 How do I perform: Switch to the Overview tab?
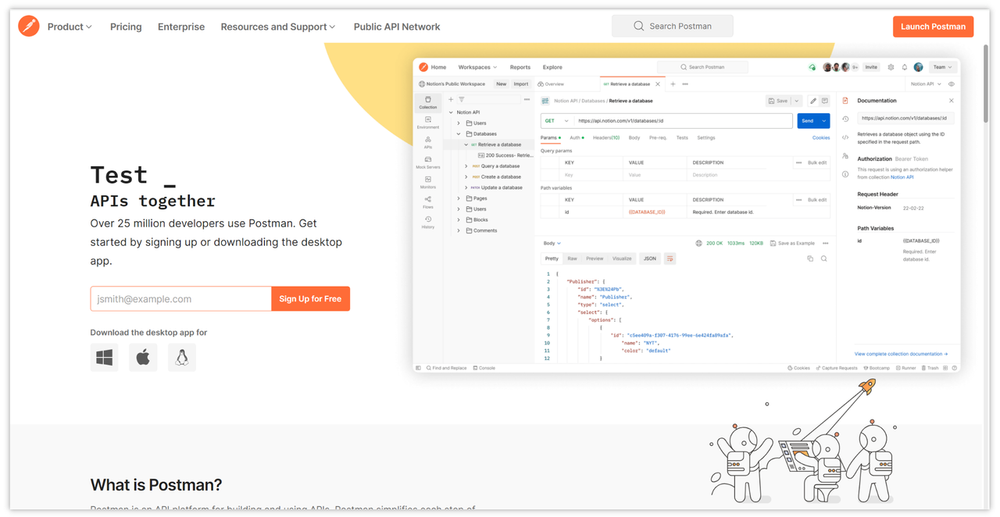pos(550,84)
